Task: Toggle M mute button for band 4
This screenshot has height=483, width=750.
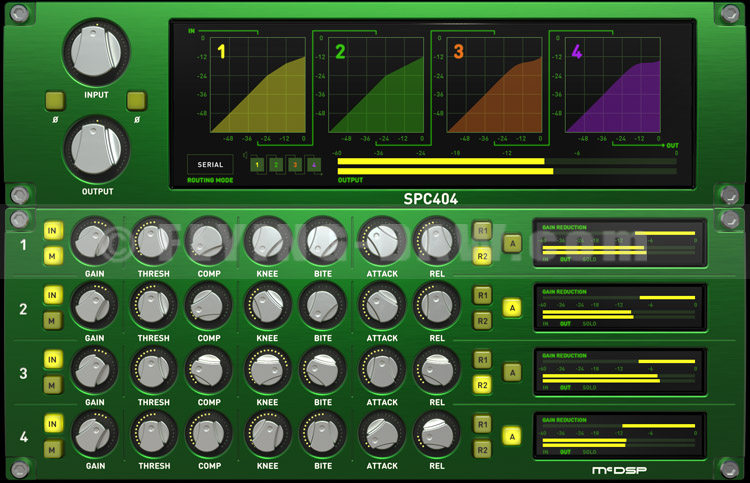Action: tap(53, 450)
